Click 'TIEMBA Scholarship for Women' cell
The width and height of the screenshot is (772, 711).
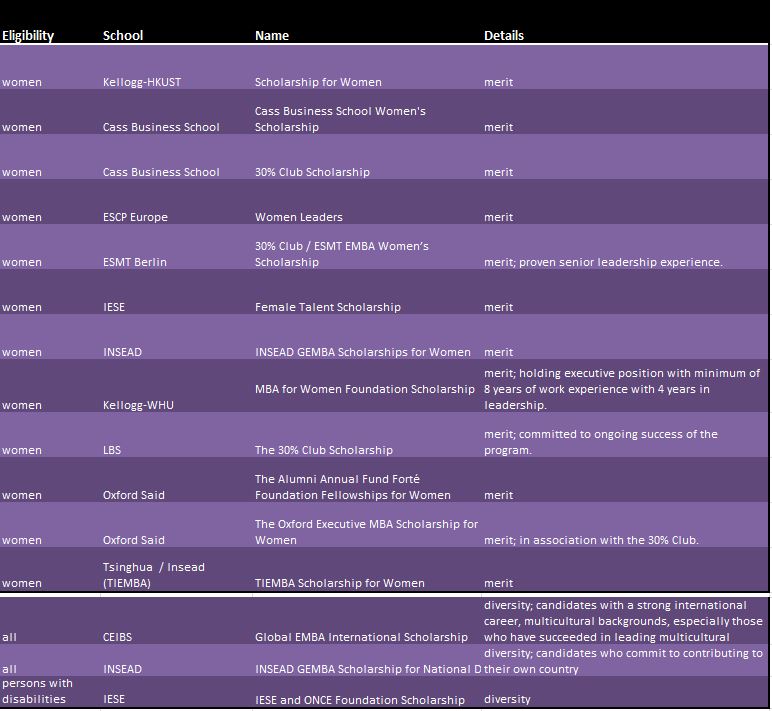340,583
